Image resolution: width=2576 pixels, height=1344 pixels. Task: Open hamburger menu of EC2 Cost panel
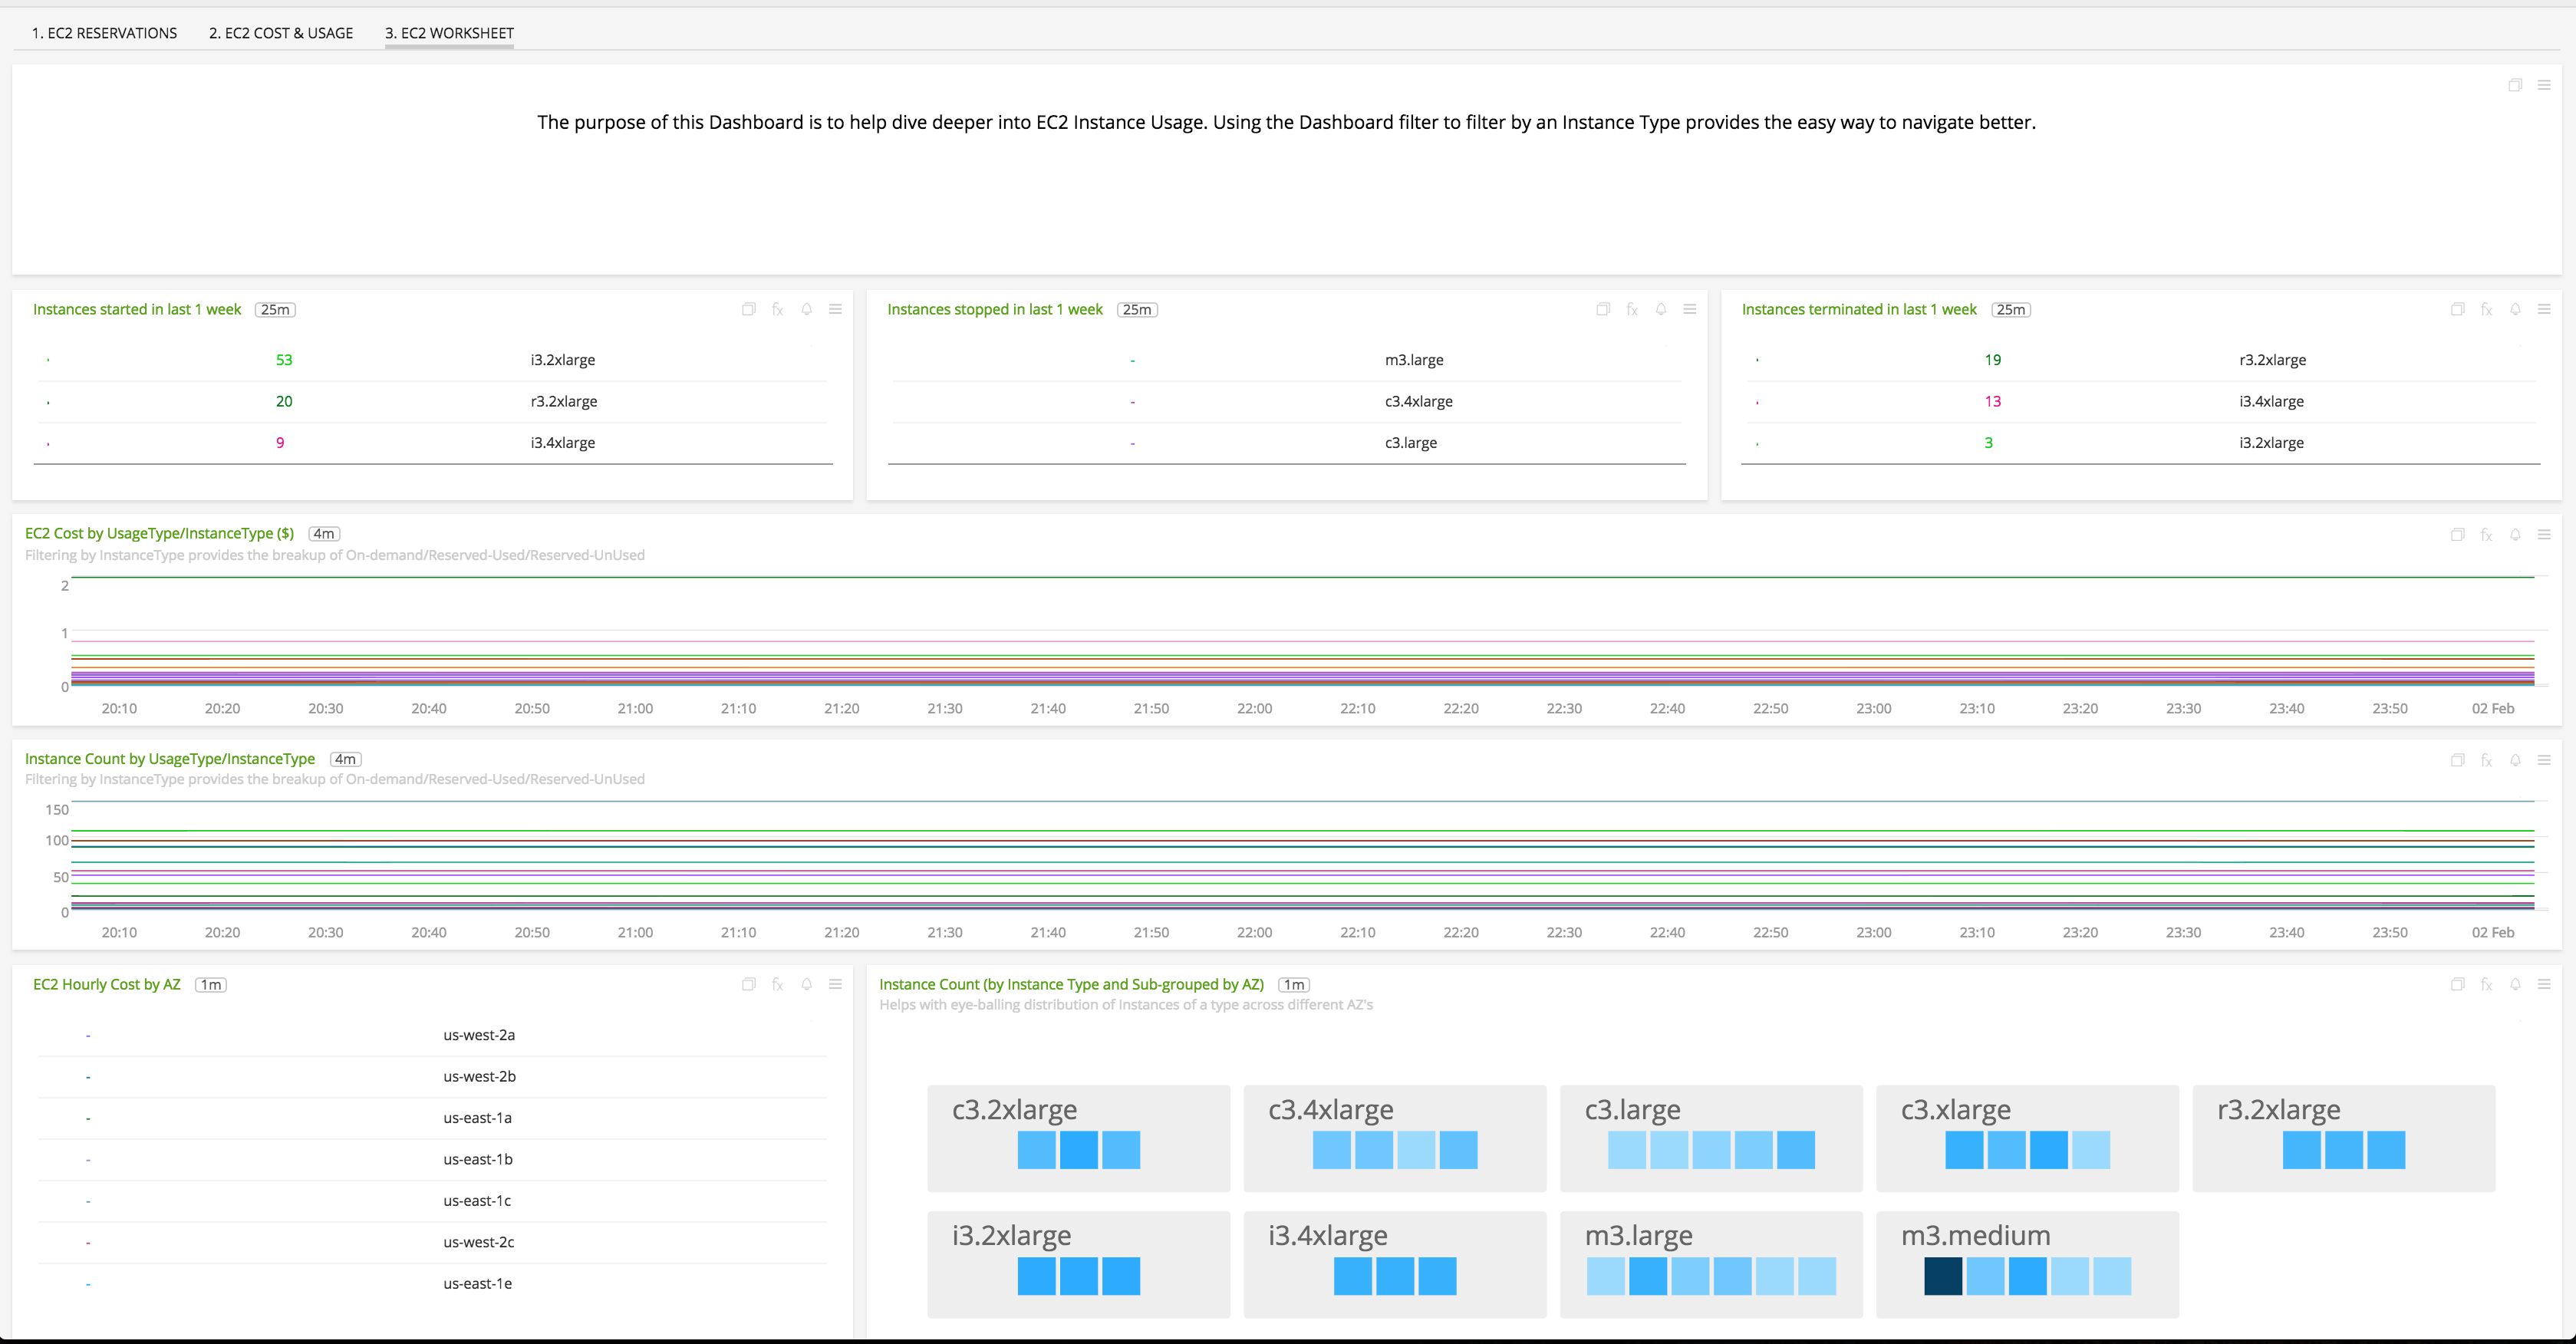click(x=2544, y=535)
